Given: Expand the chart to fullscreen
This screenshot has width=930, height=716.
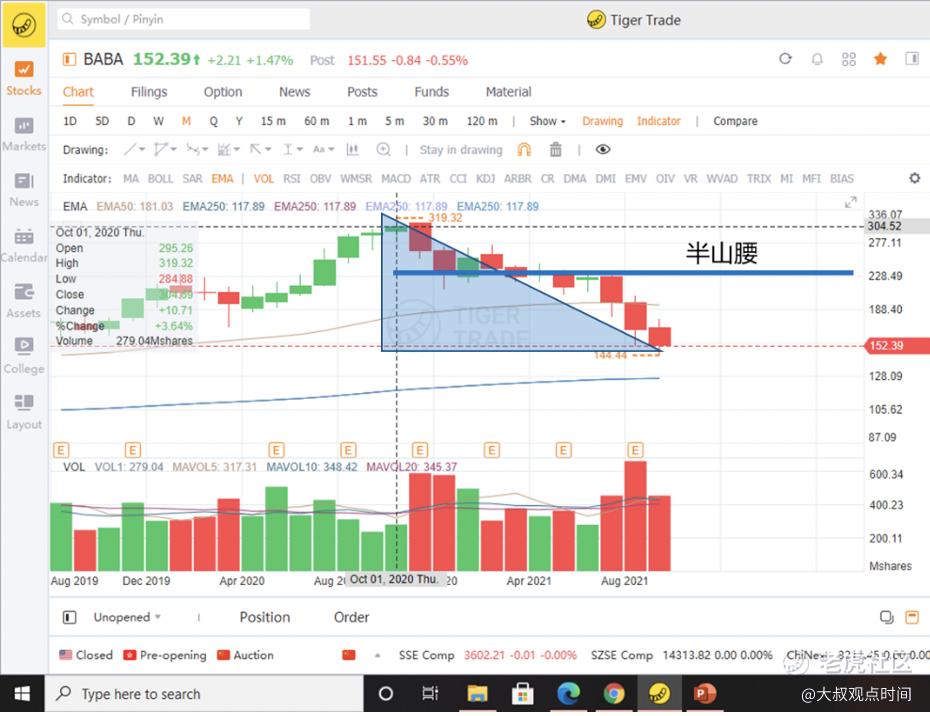Looking at the screenshot, I should [x=851, y=203].
